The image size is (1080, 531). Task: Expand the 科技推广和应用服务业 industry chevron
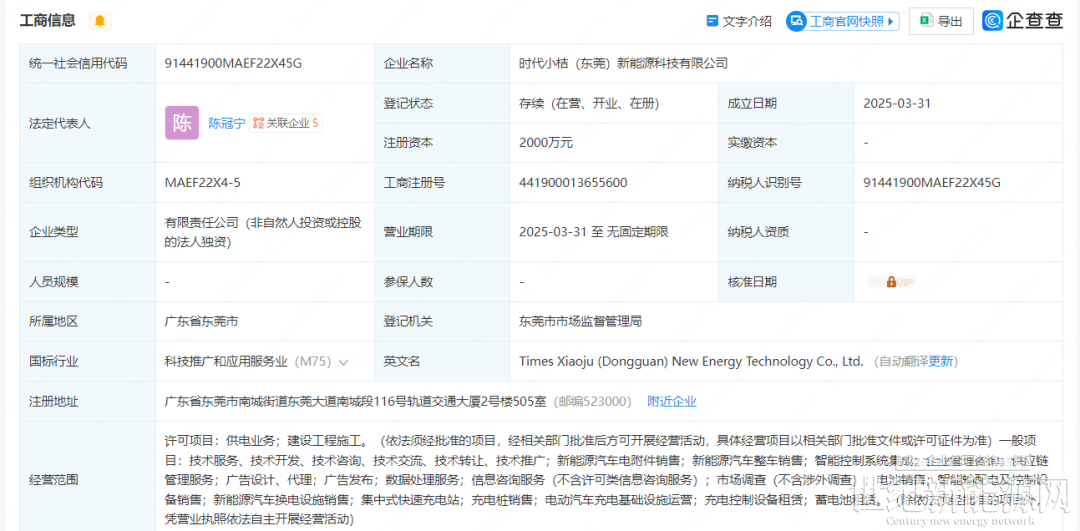tap(344, 362)
